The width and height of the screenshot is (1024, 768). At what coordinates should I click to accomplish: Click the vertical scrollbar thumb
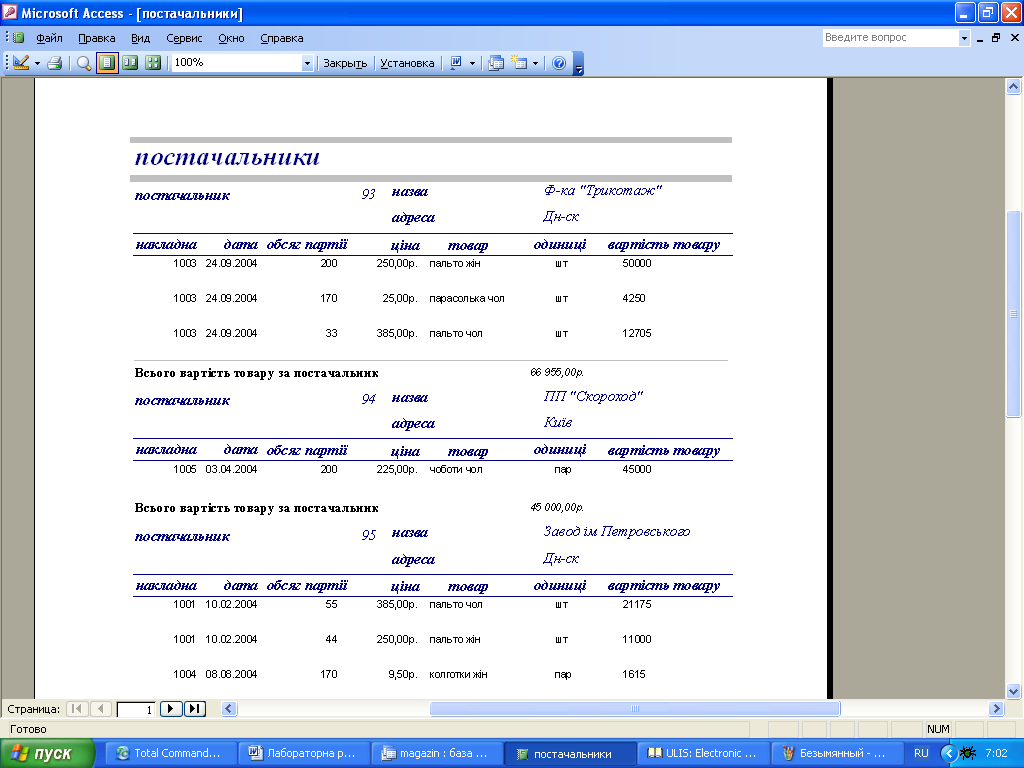pyautogui.click(x=1014, y=314)
